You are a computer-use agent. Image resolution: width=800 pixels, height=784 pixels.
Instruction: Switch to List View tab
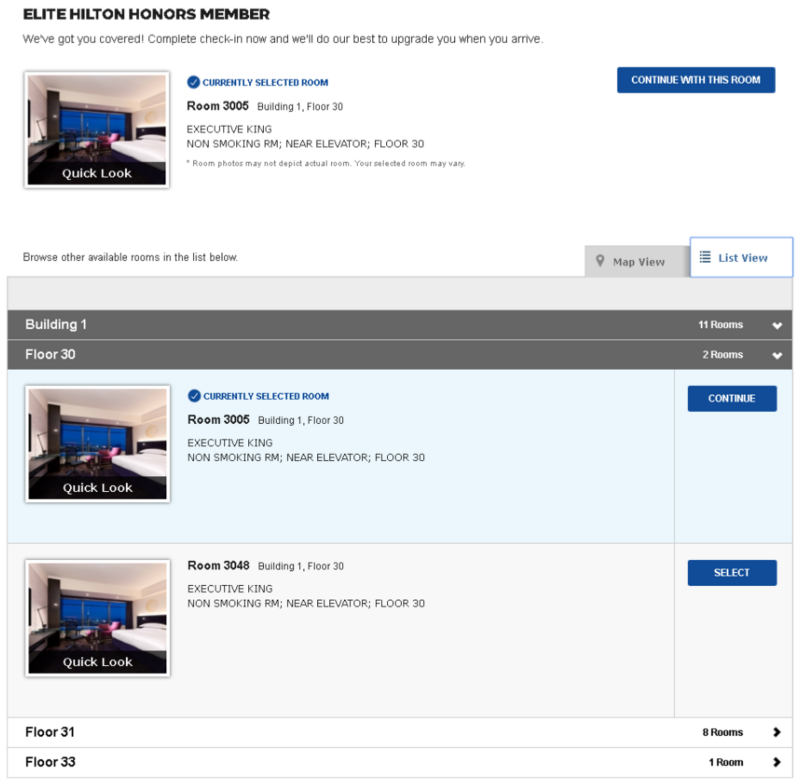(x=741, y=258)
